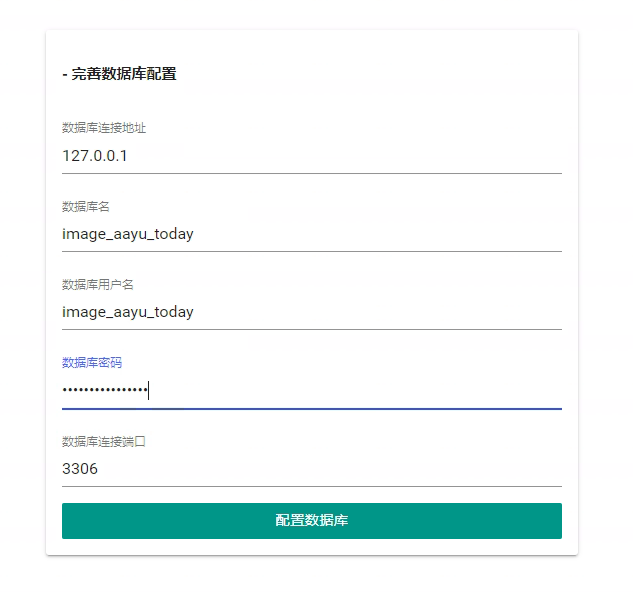Click the 数据库连接端口 field label
The image size is (633, 592).
point(104,441)
